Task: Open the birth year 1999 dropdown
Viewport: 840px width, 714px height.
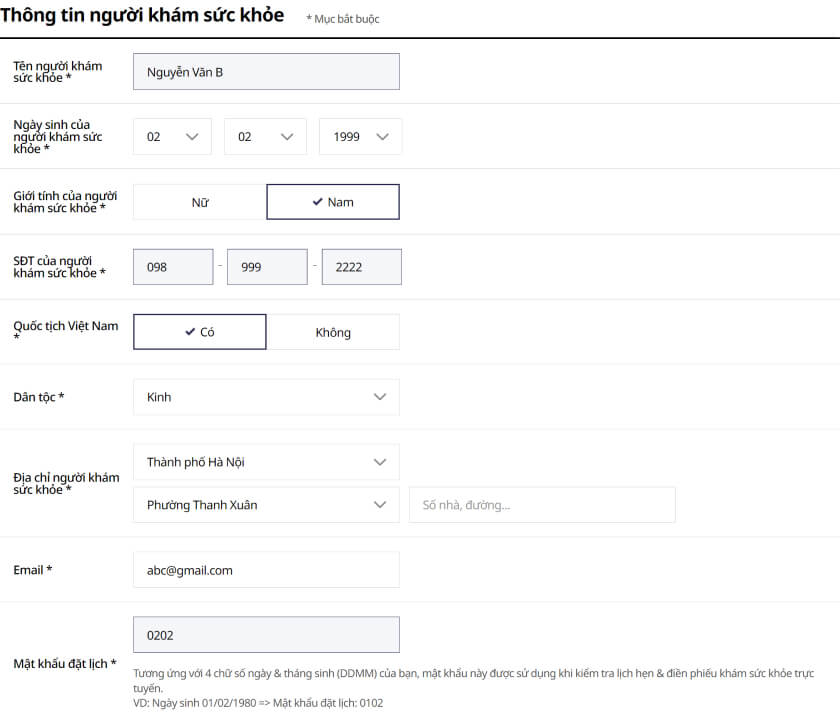Action: [360, 137]
